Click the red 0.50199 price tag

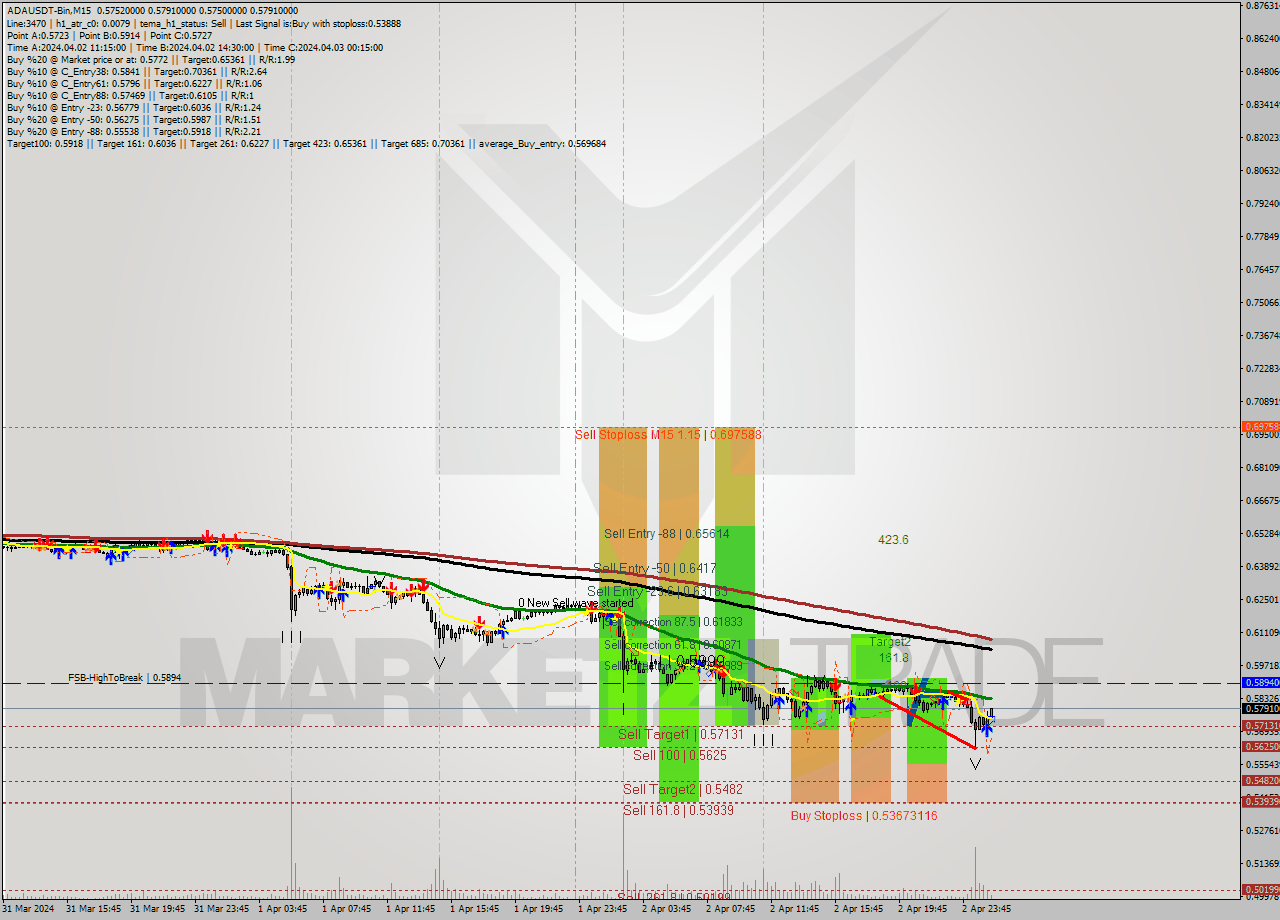1260,889
